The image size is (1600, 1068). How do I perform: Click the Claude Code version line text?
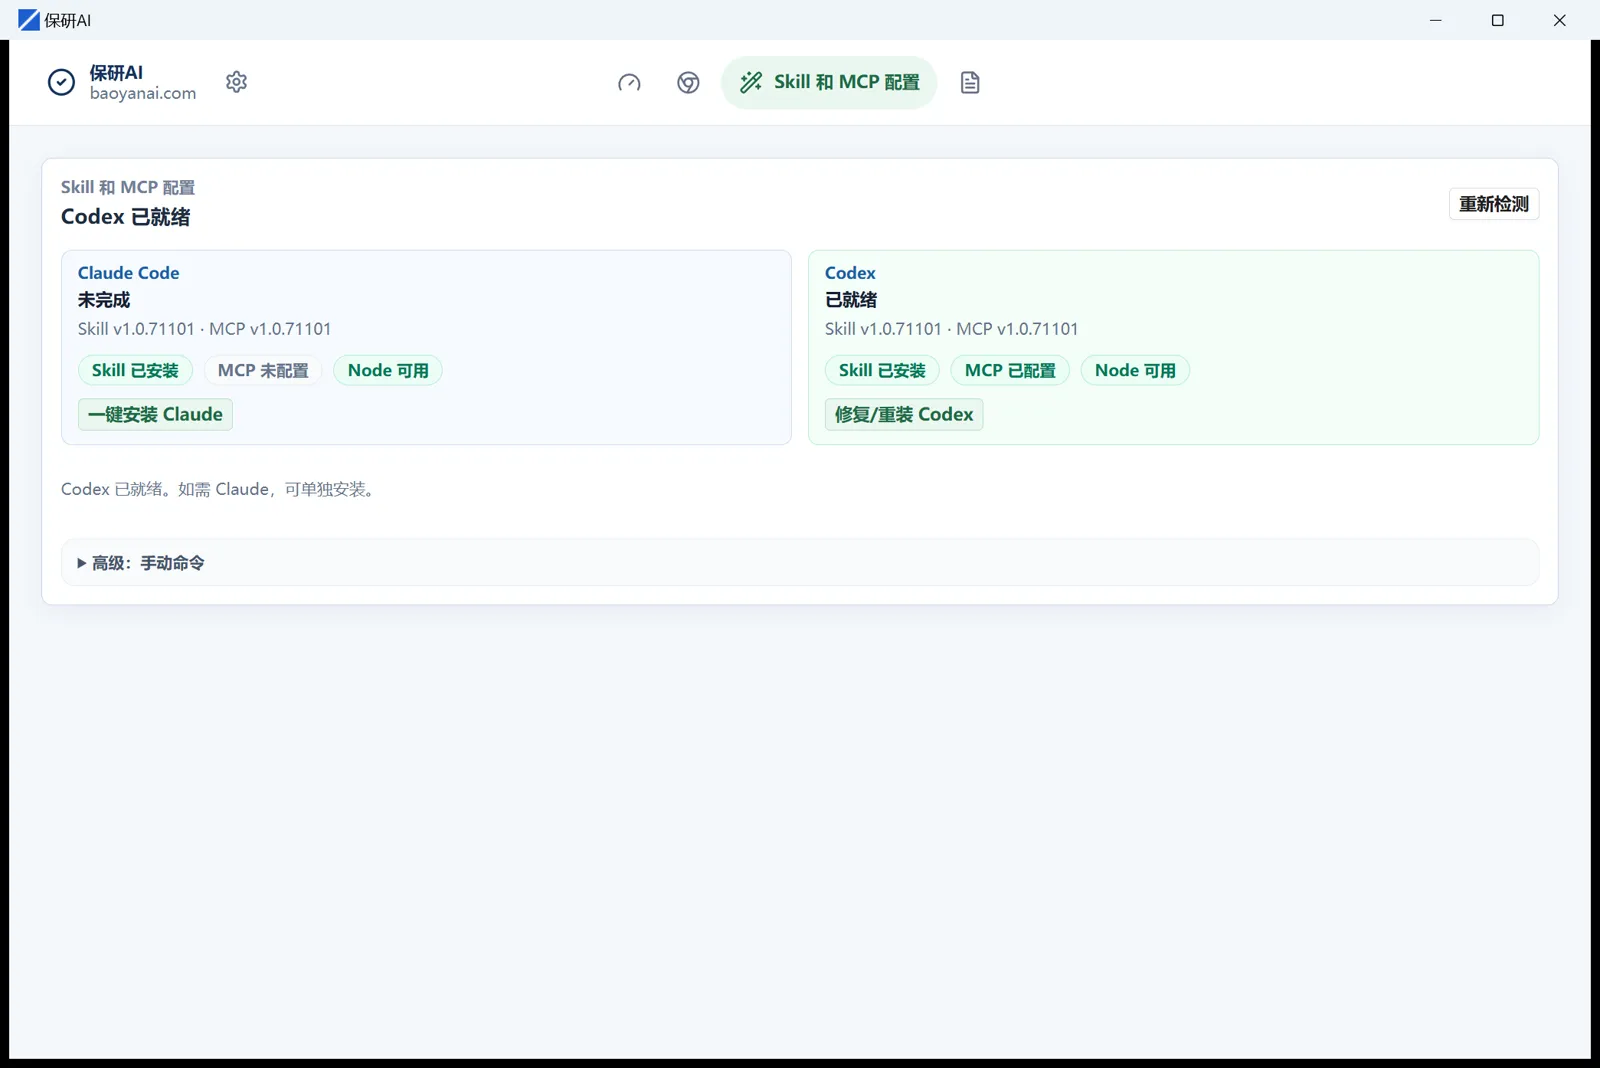point(204,329)
